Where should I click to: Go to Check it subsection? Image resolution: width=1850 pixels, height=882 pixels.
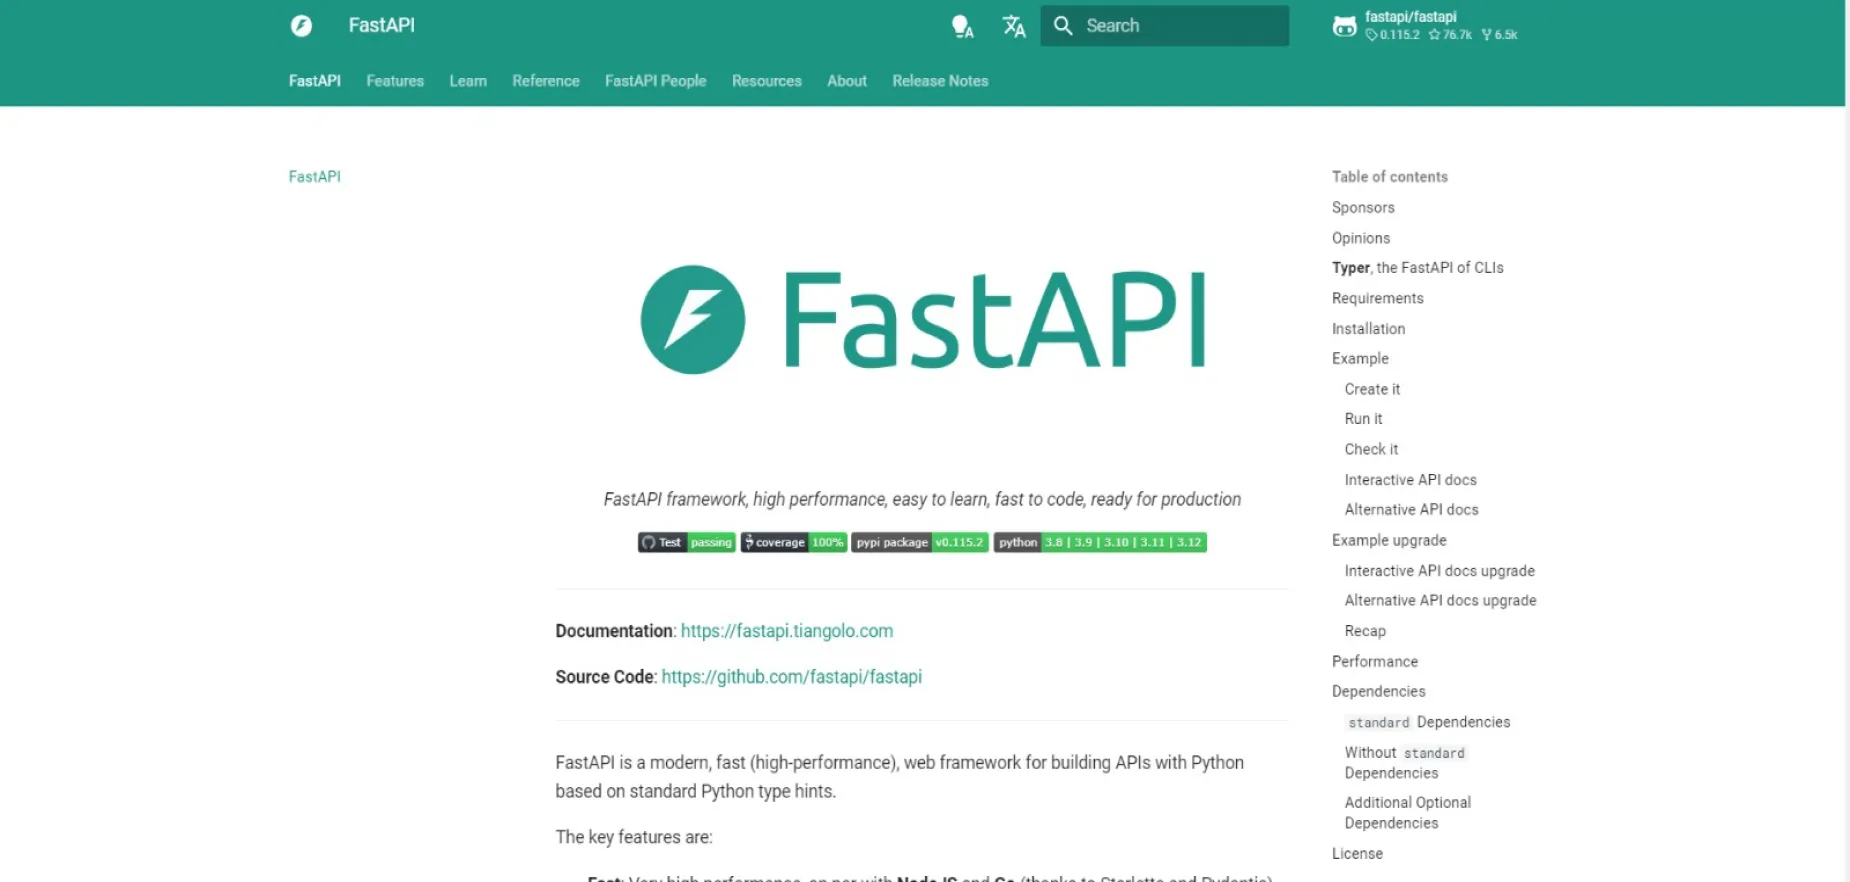[x=1372, y=450]
